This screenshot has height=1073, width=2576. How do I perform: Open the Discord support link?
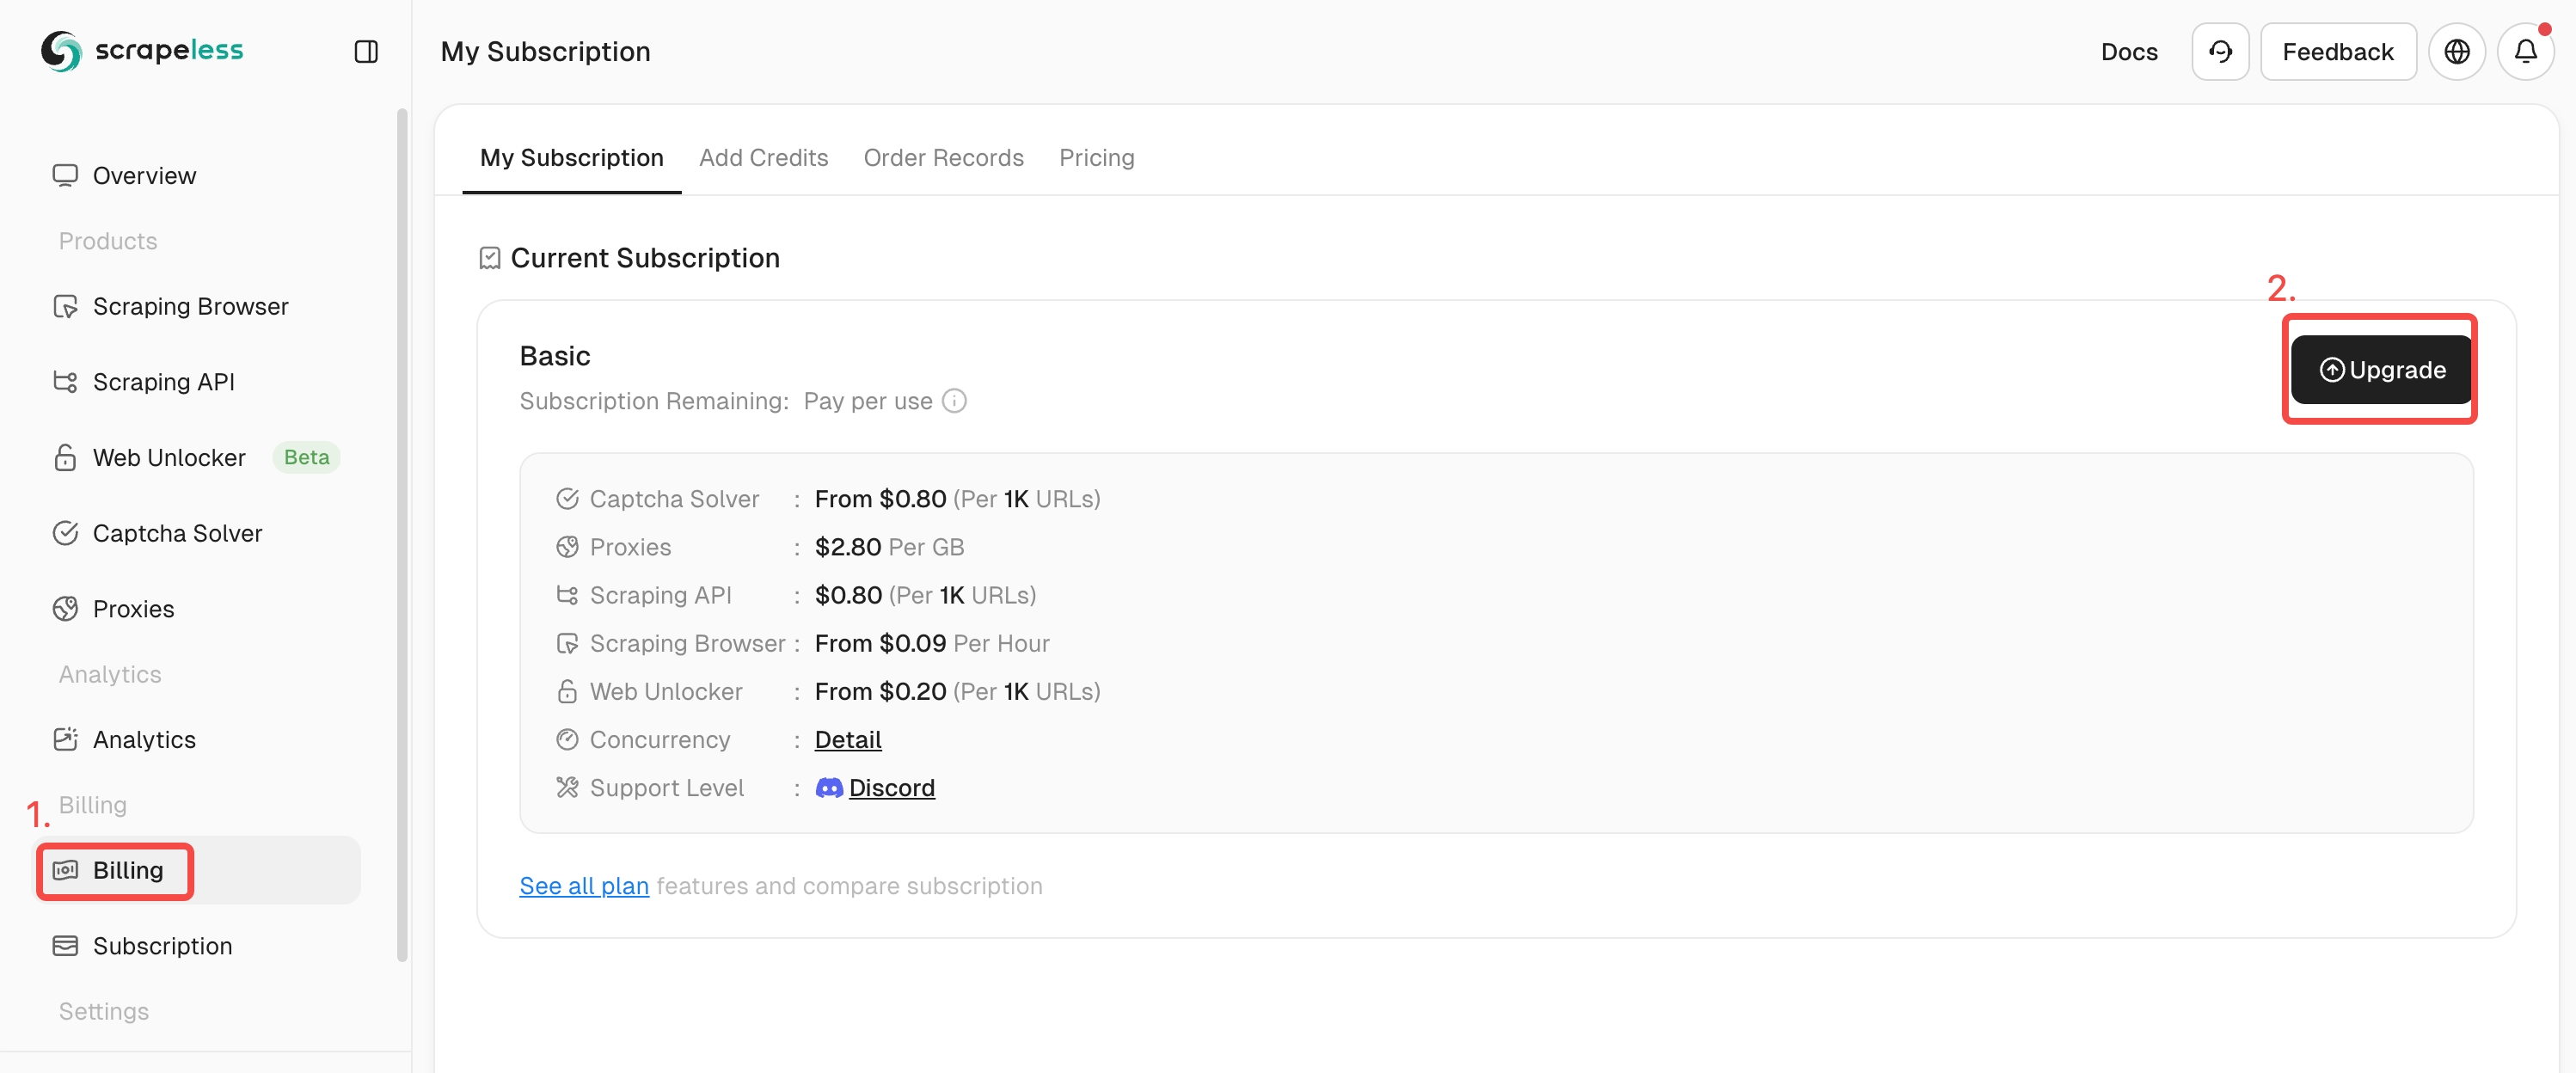(x=893, y=787)
